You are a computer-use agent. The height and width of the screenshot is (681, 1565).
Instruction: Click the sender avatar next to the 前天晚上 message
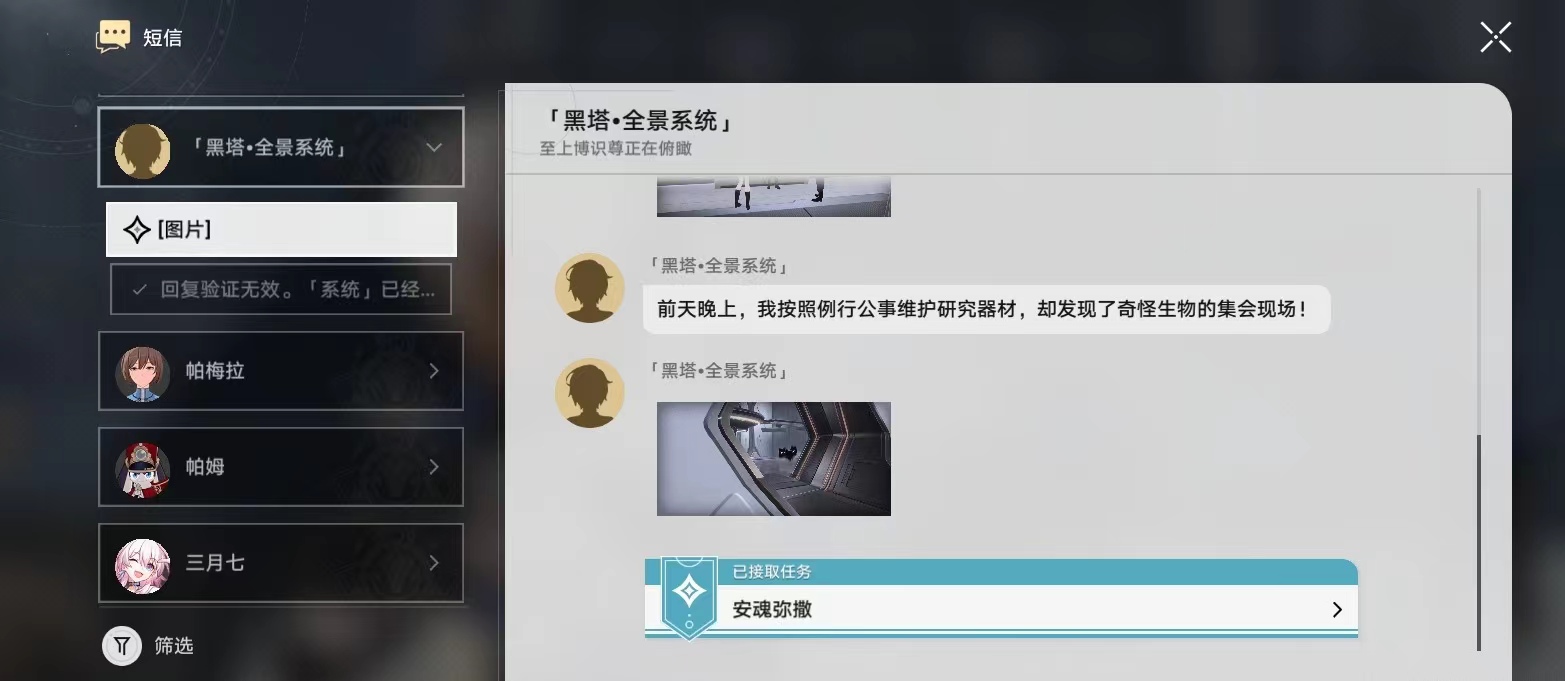(590, 288)
